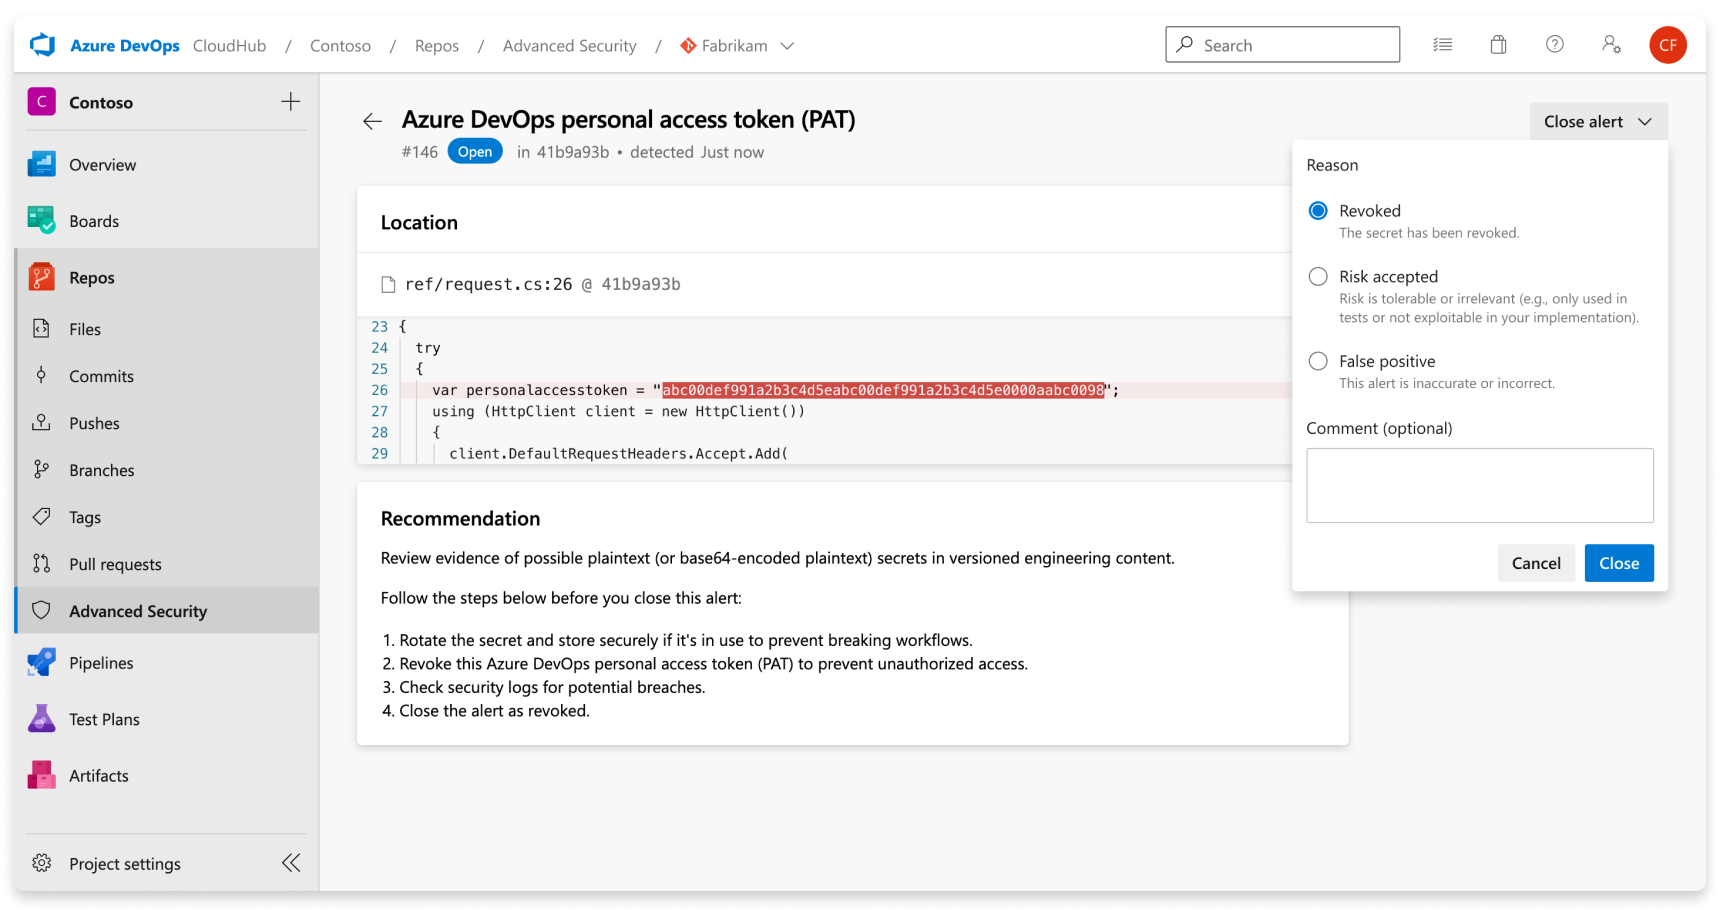Open the CF user avatar
Viewport: 1720px width, 912px height.
click(x=1667, y=45)
